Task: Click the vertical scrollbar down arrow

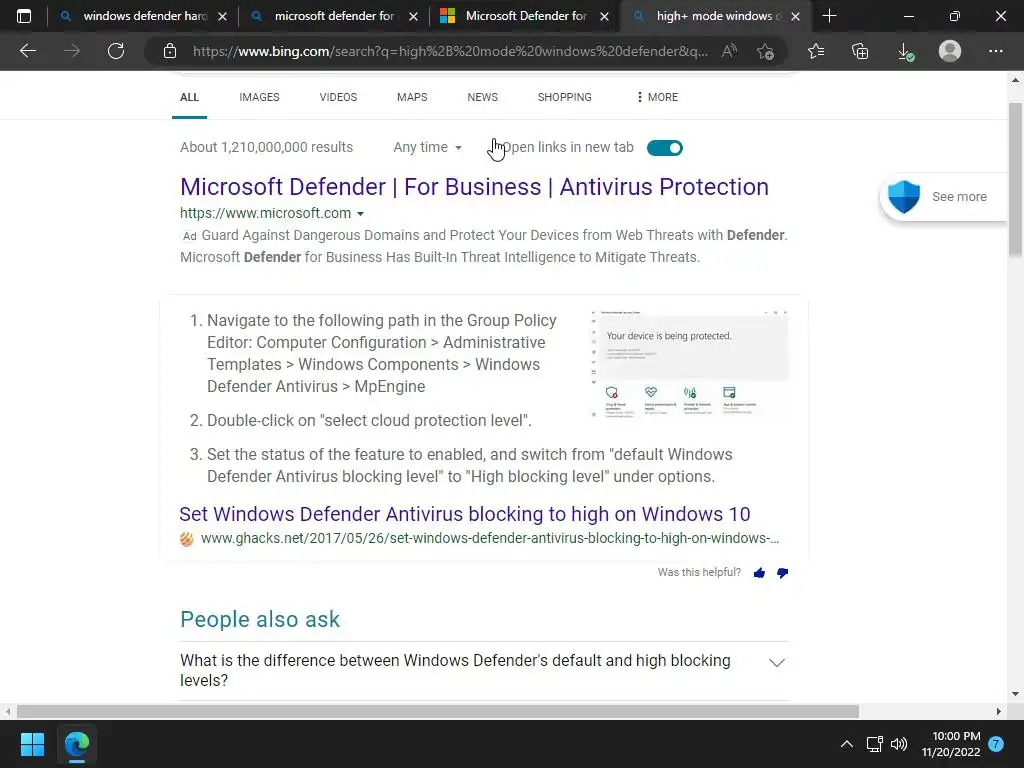Action: point(1015,694)
